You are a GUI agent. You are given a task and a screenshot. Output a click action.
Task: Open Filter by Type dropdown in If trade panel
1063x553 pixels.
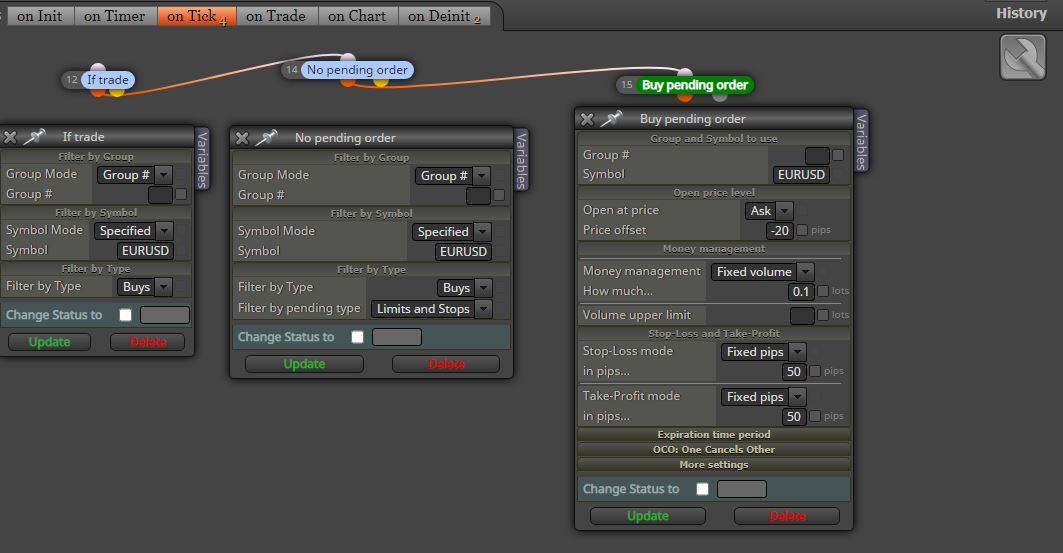point(145,287)
